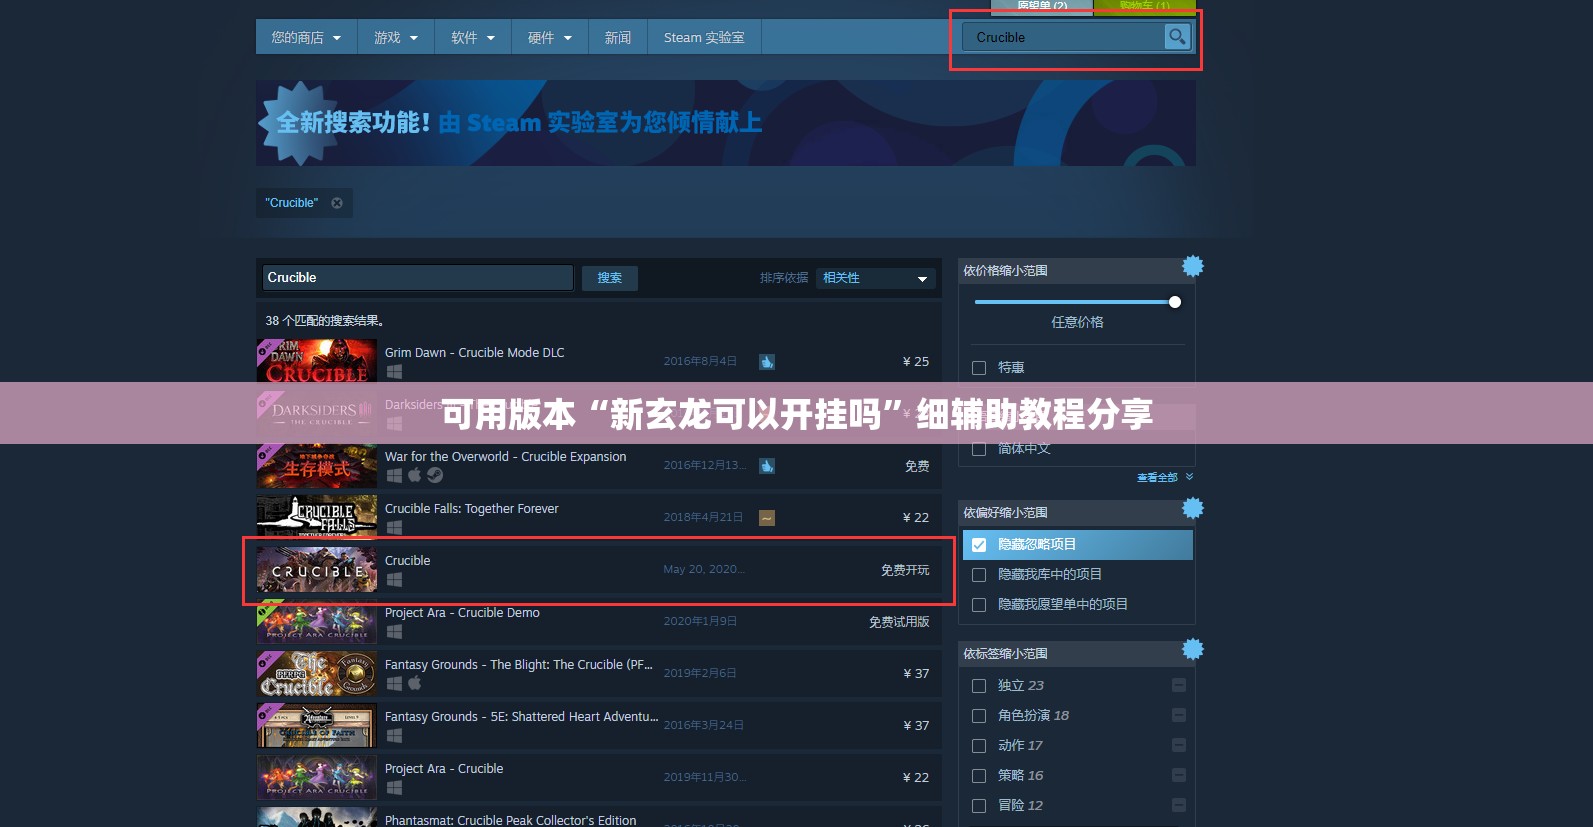Collapse the 依偏好缩小范围 filter panel
The width and height of the screenshot is (1593, 827).
coord(1077,513)
